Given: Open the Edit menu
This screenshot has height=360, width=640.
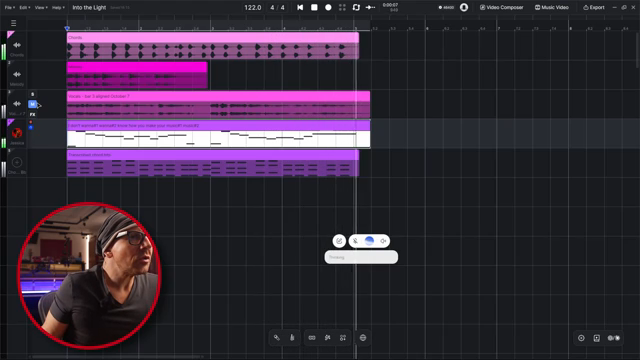Looking at the screenshot, I should pos(24,7).
